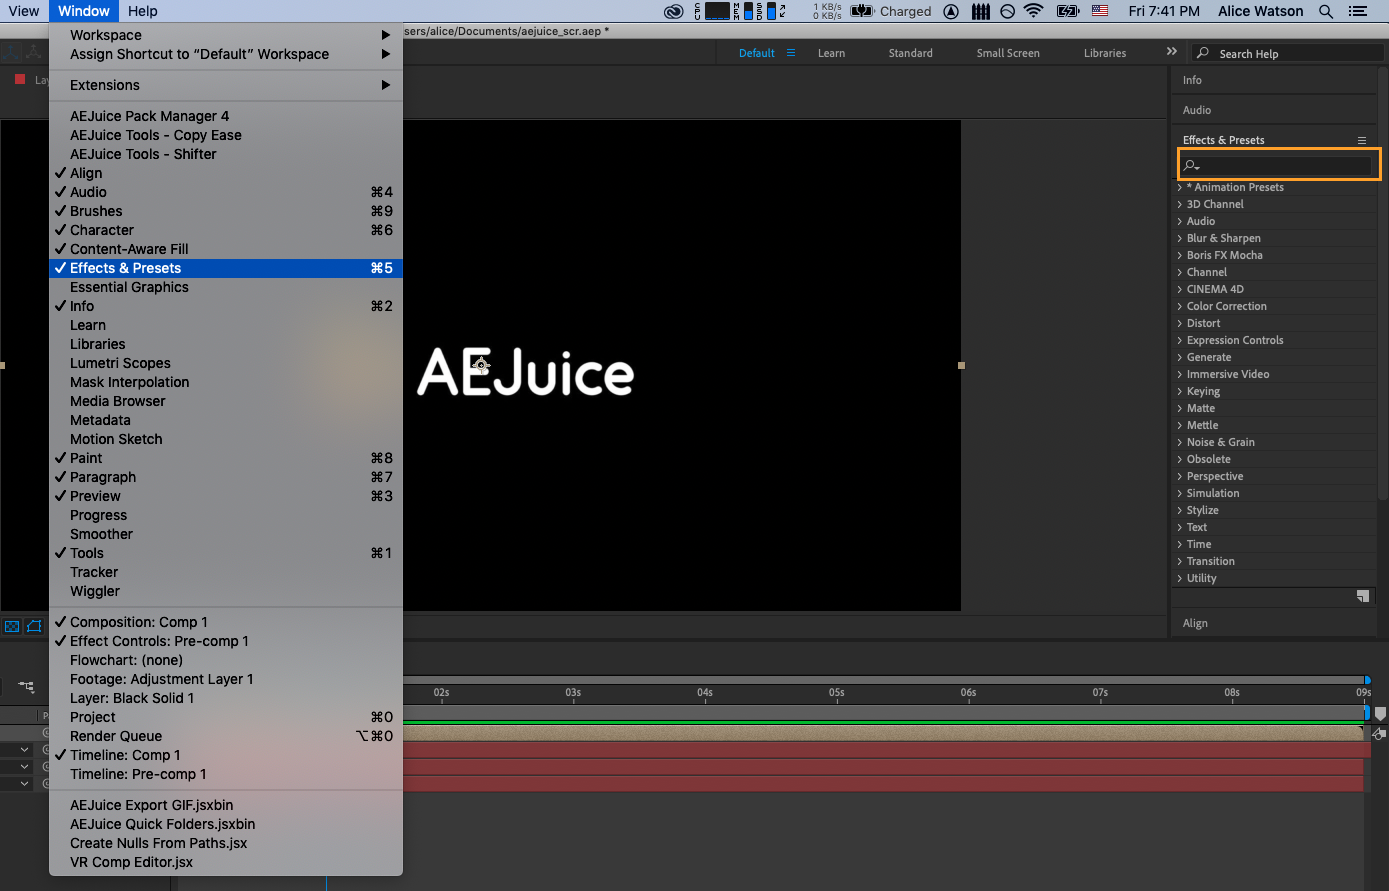Choose AEJuice Tools - Copy Ease

[226, 135]
